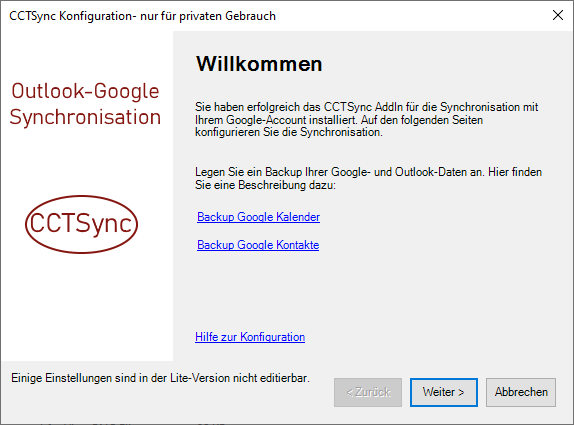Cancel setup with Abbrechen button
This screenshot has width=574, height=425.
click(521, 392)
